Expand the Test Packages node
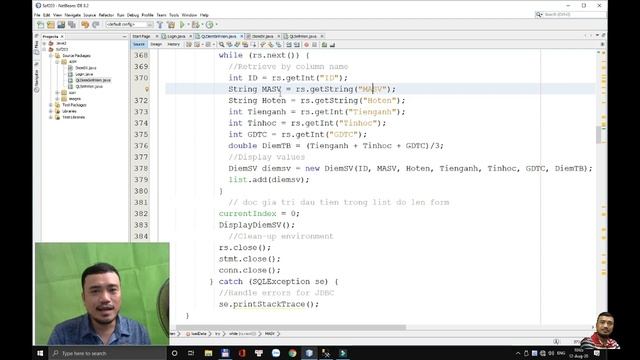This screenshot has width=640, height=360. (x=51, y=105)
